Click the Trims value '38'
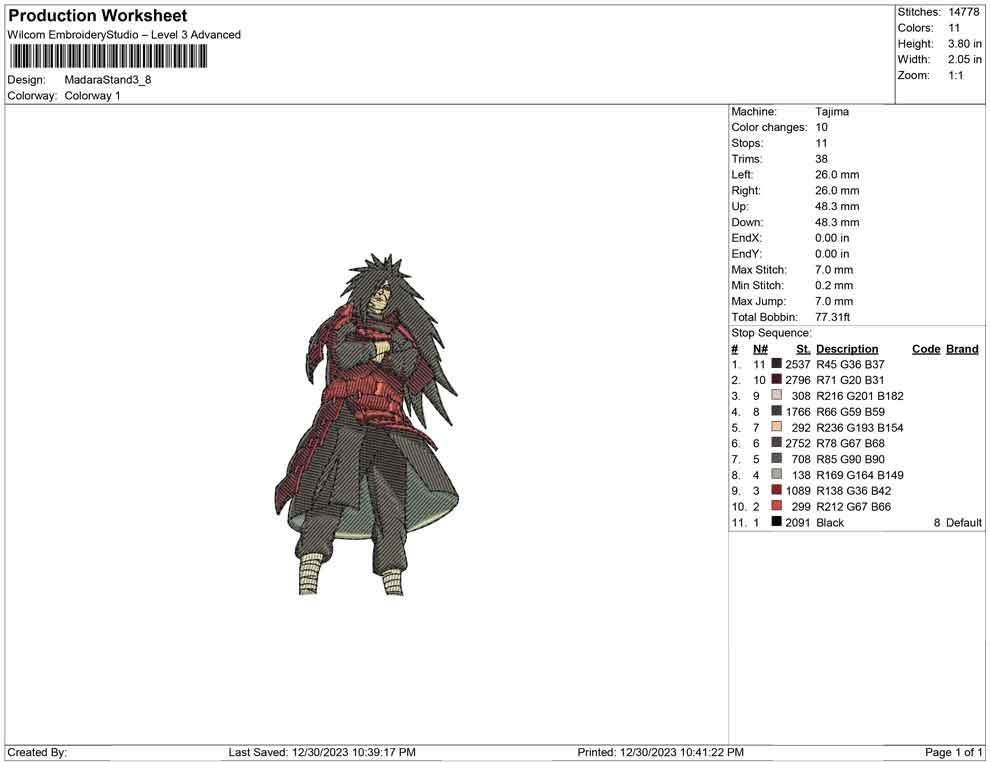This screenshot has height=762, width=990. click(821, 159)
